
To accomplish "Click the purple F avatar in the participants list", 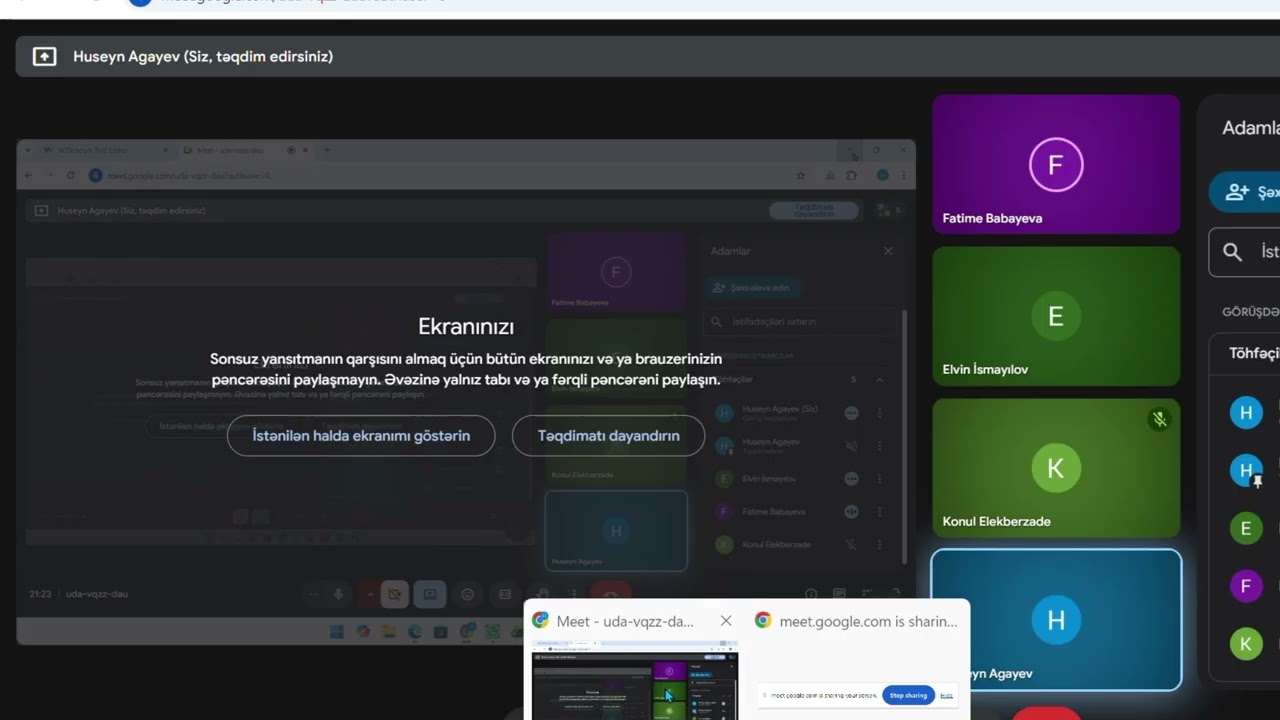I will click(x=1246, y=586).
